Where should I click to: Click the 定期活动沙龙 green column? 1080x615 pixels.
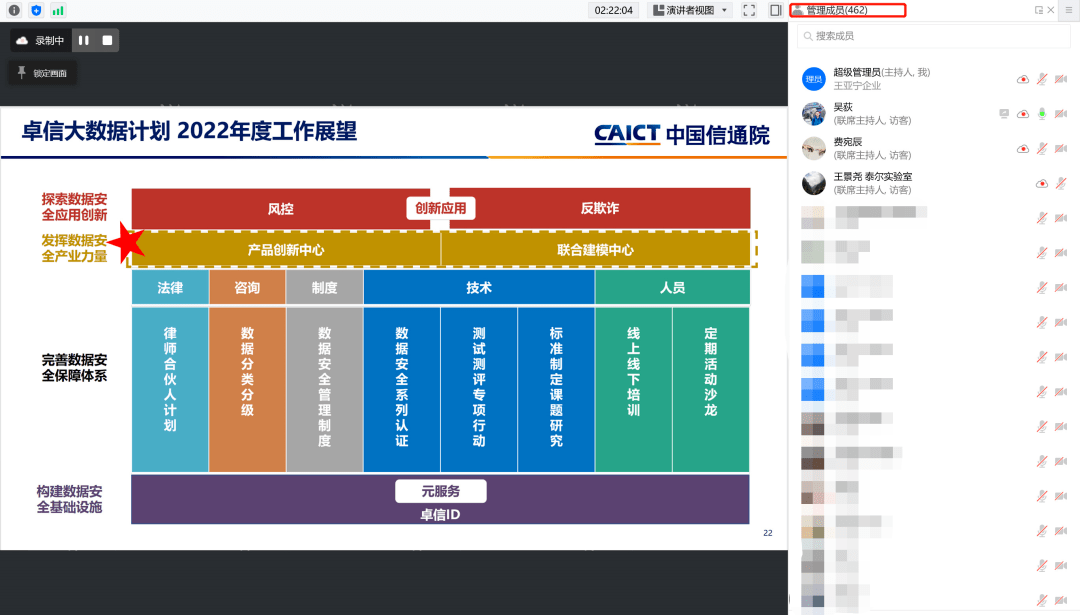(711, 390)
